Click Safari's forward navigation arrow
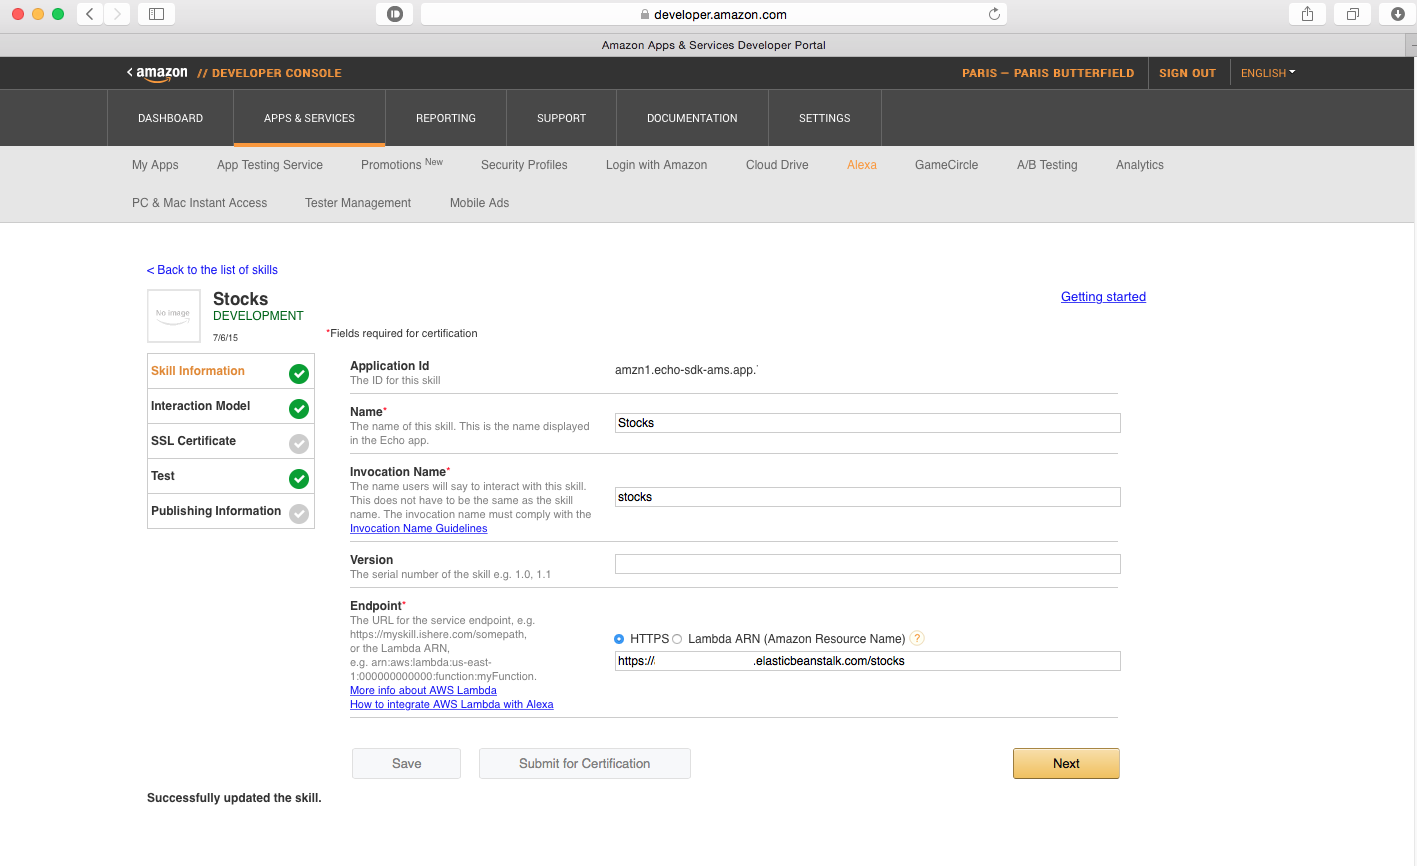Image resolution: width=1417 pixels, height=866 pixels. click(117, 14)
